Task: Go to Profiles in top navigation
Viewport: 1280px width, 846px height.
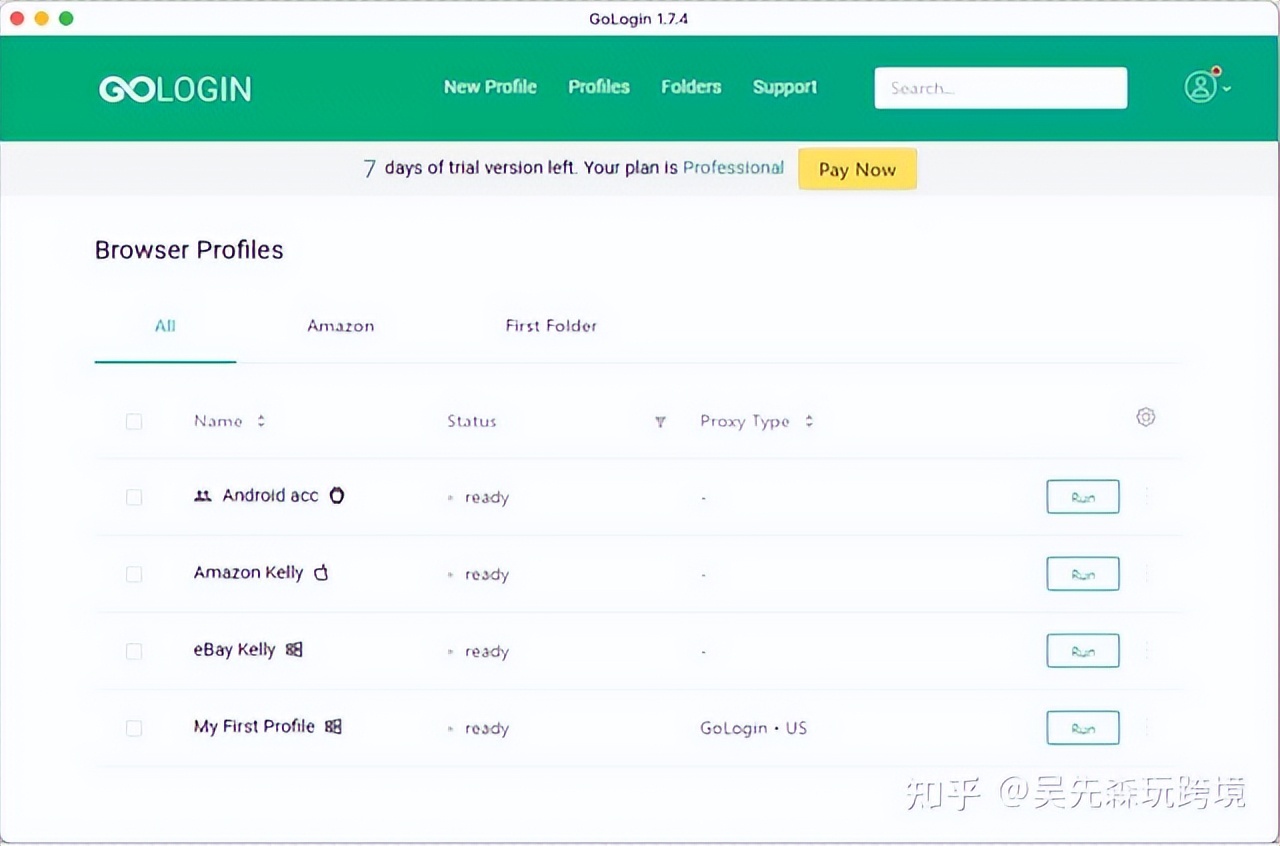Action: point(599,87)
